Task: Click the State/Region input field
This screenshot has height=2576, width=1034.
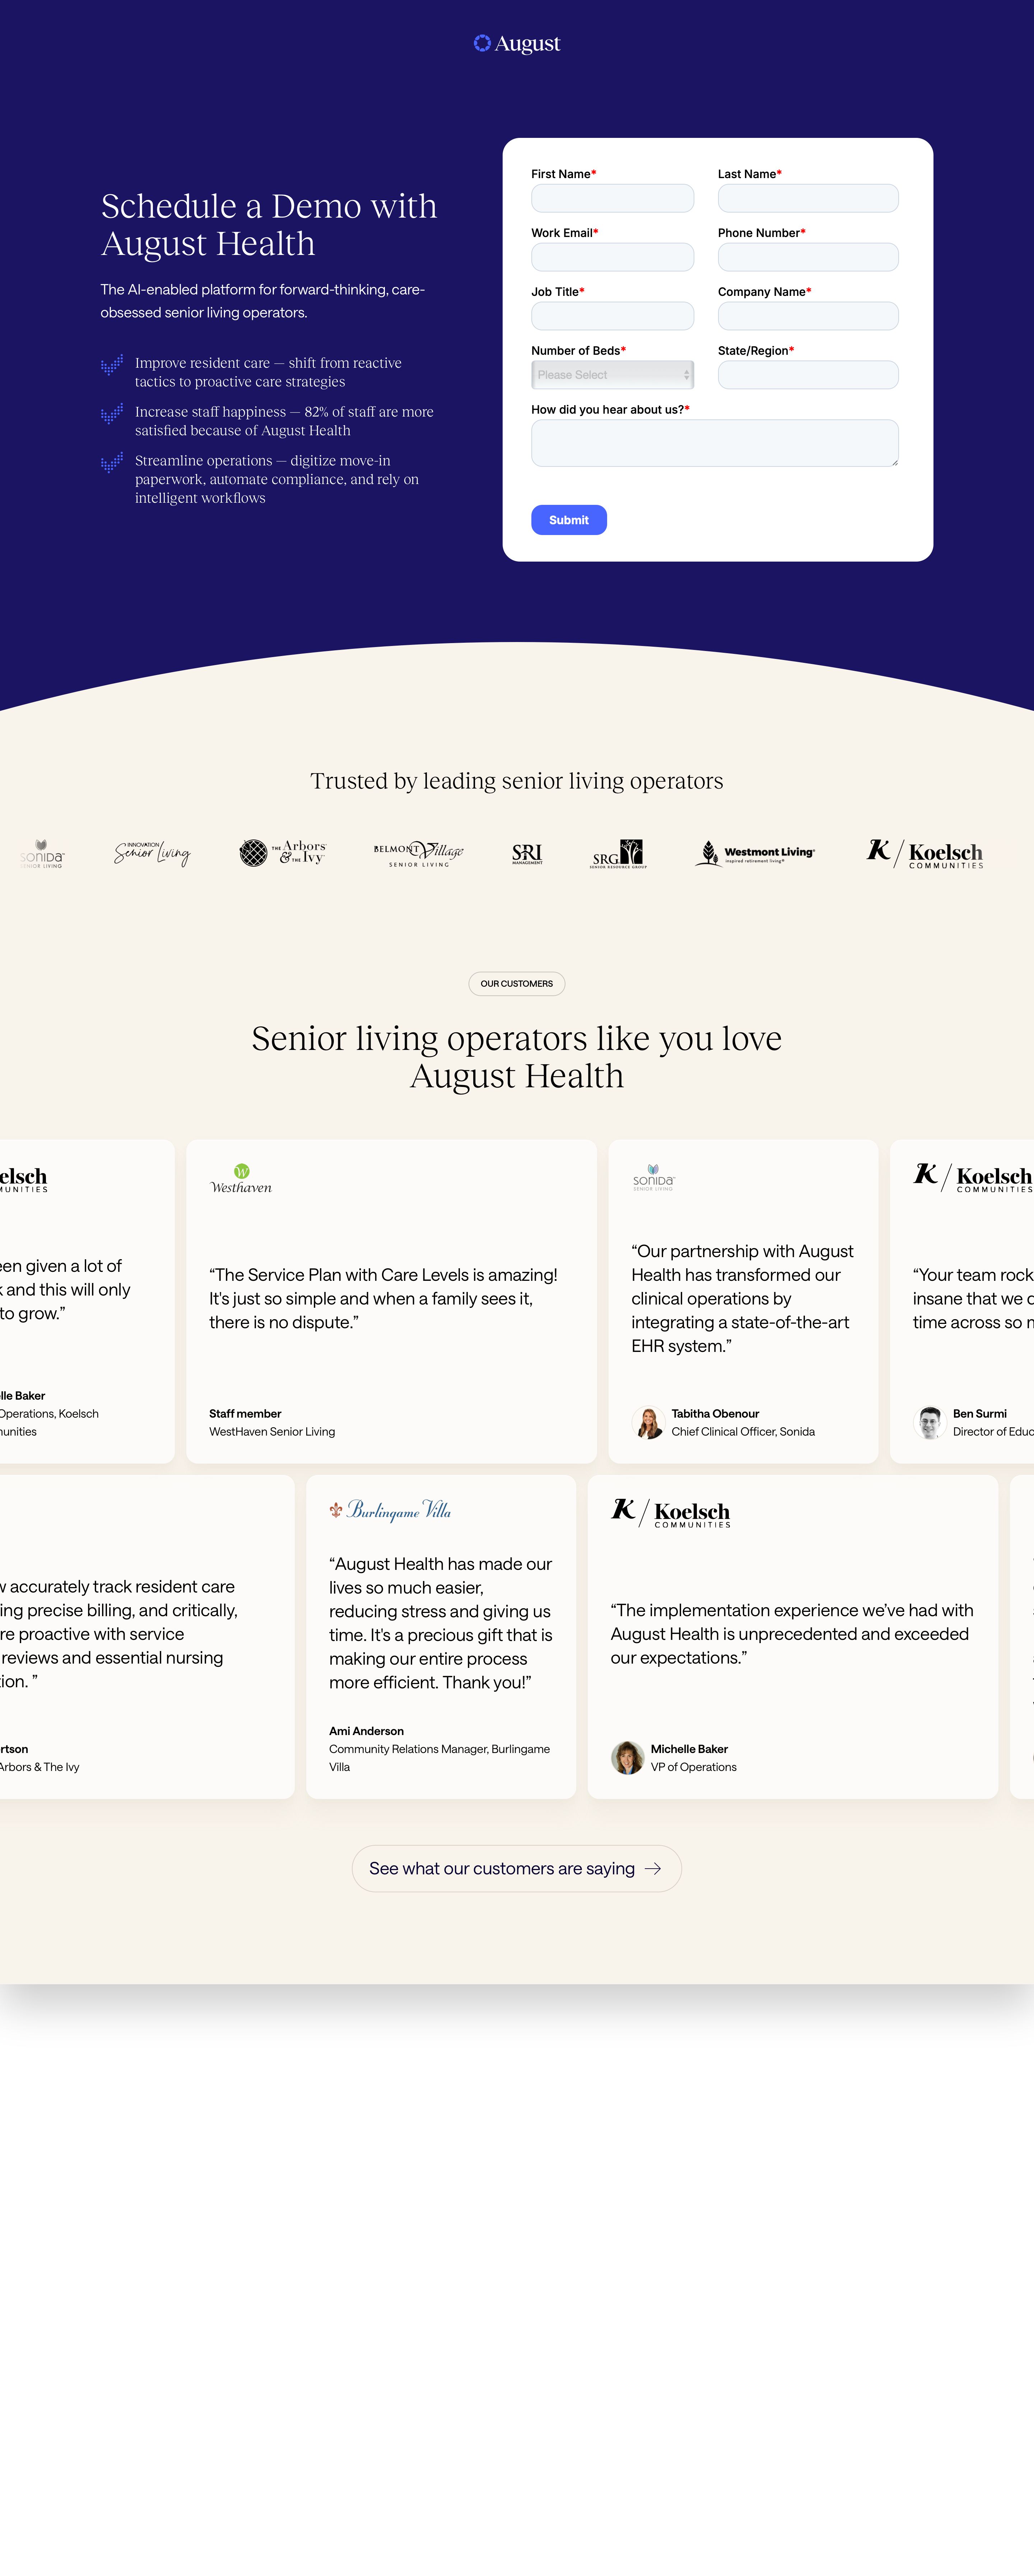Action: (x=808, y=375)
